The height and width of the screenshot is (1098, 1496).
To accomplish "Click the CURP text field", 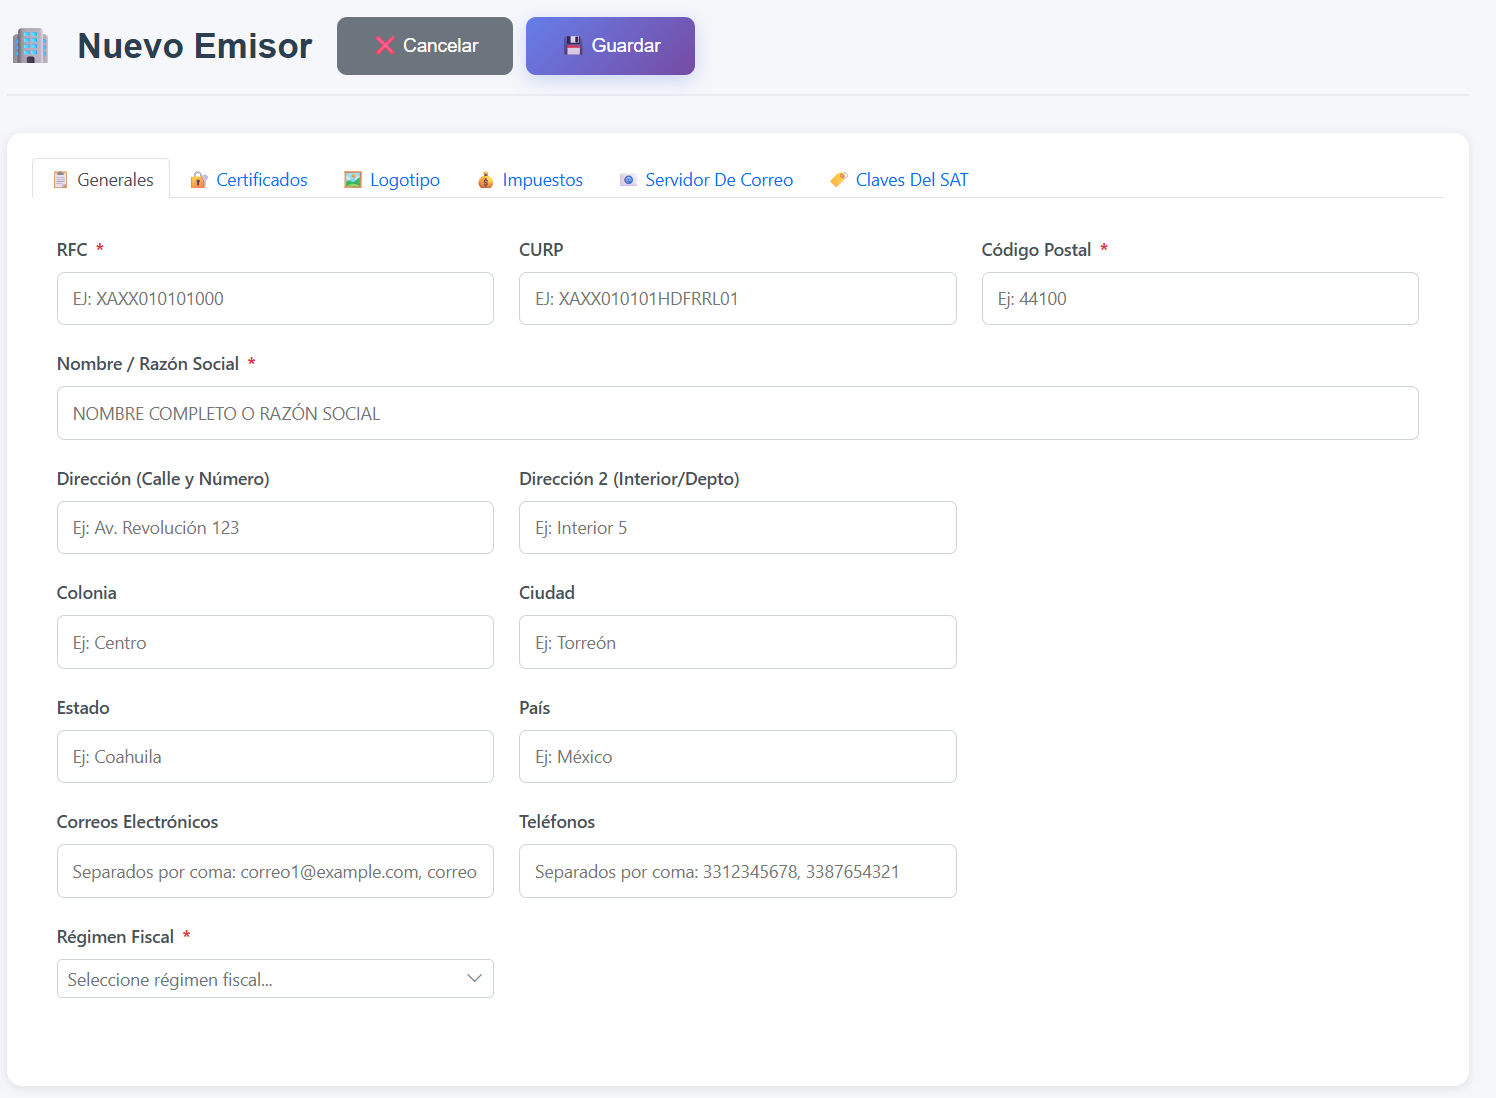I will click(737, 298).
